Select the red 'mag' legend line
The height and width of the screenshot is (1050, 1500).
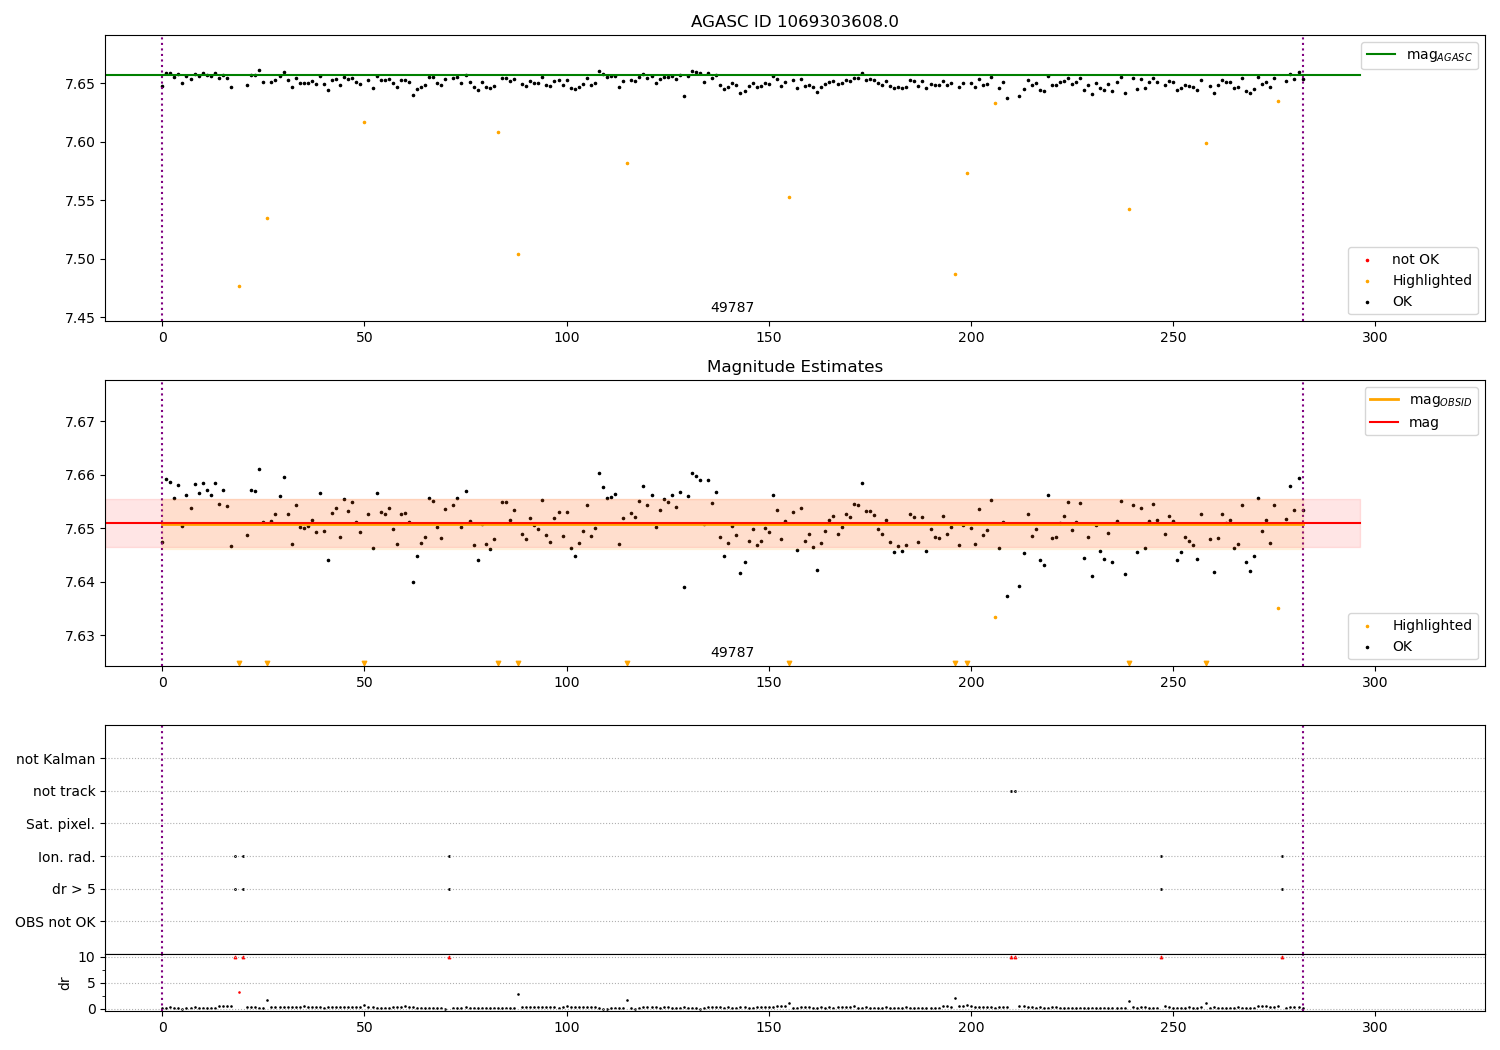click(1384, 423)
